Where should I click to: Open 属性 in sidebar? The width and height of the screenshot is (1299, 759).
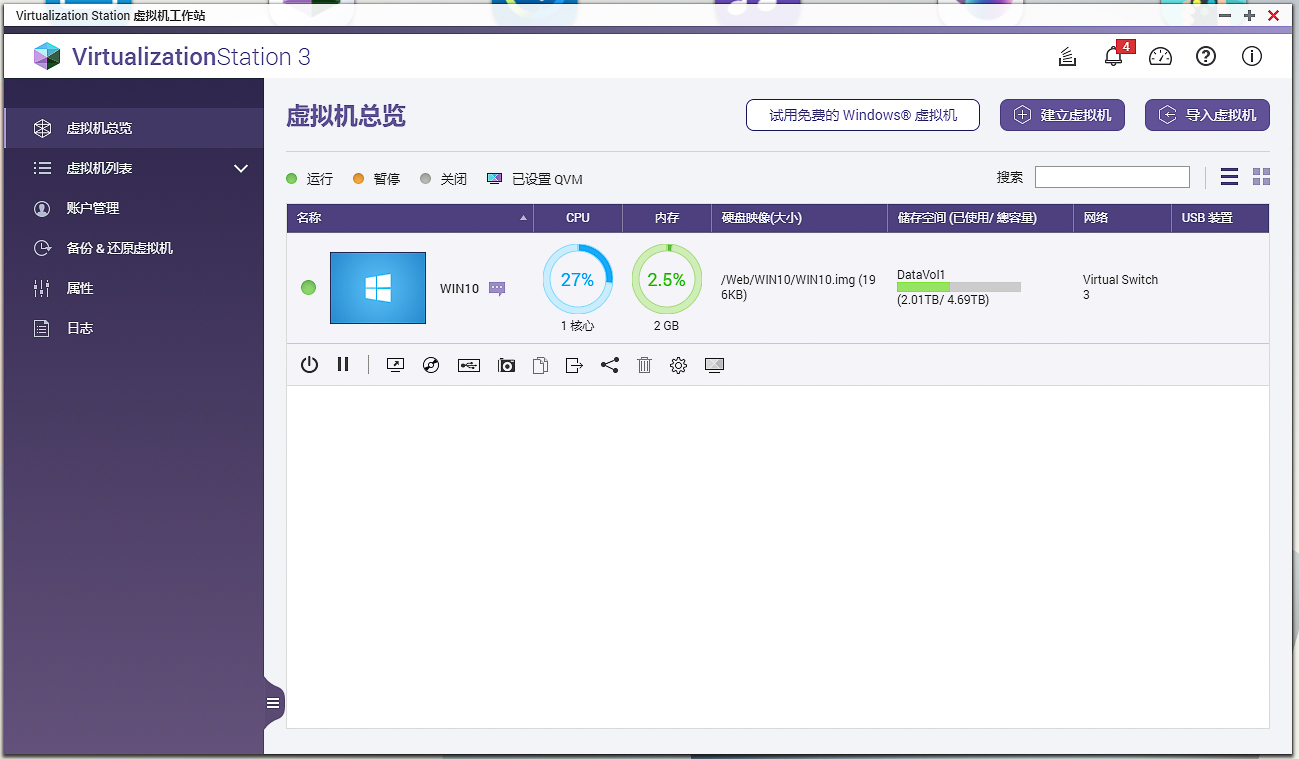click(134, 288)
